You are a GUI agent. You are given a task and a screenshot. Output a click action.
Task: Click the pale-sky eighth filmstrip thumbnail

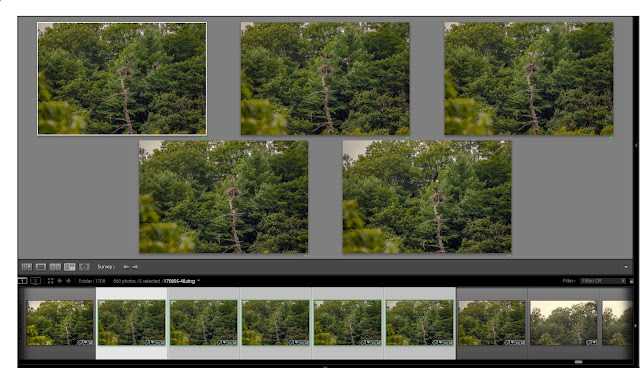point(563,323)
